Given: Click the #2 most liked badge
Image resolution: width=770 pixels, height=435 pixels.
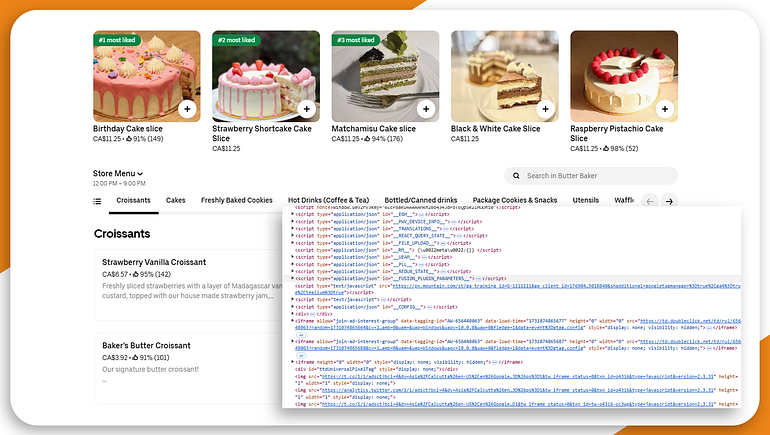Looking at the screenshot, I should (x=236, y=40).
